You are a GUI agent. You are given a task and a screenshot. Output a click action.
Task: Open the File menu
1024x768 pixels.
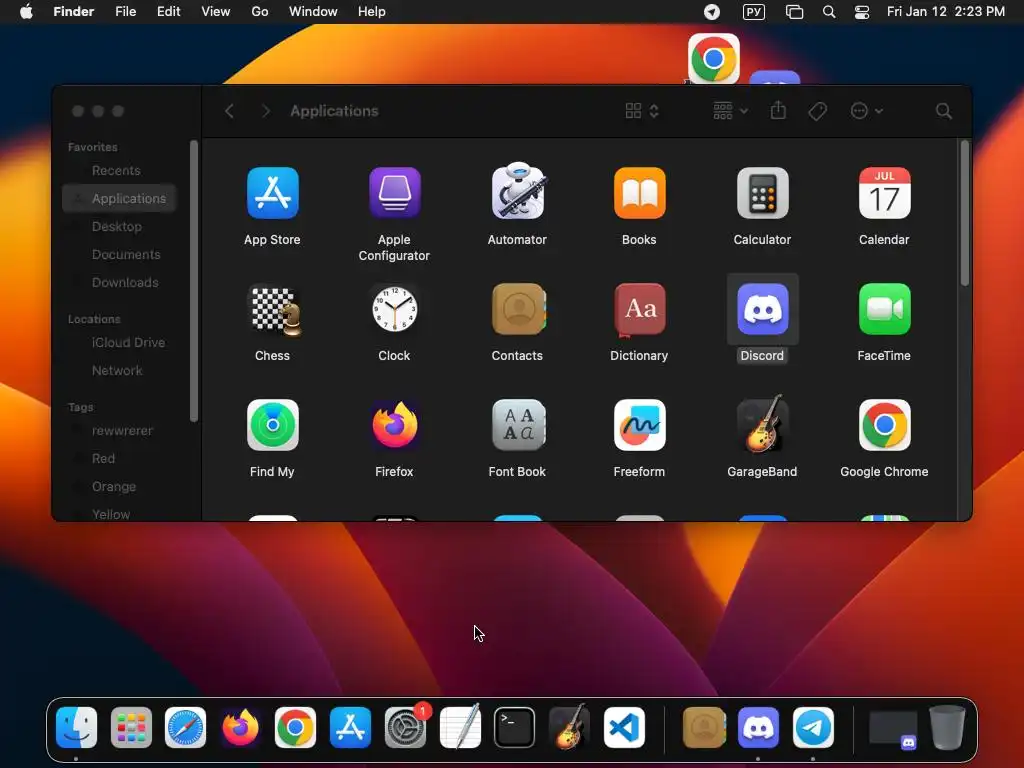tap(125, 11)
